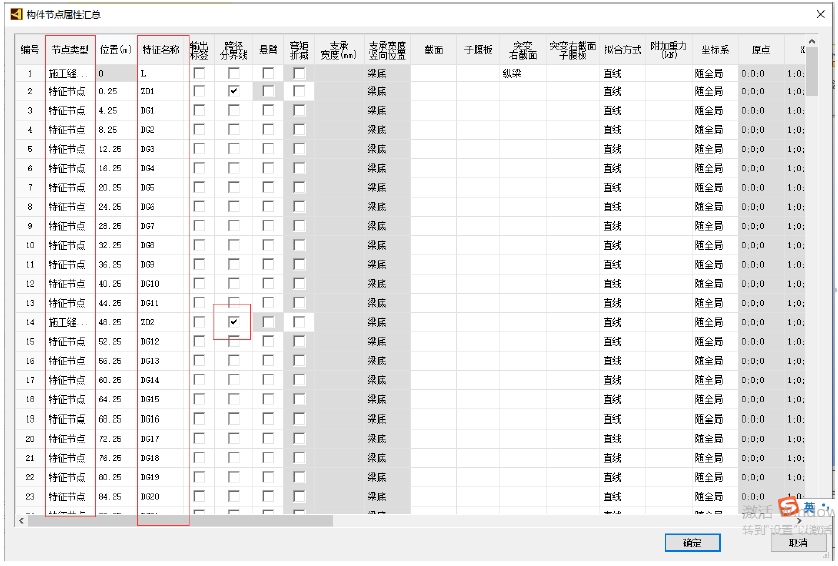Tick 悬臂 checkbox in DG15 row

tap(268, 399)
